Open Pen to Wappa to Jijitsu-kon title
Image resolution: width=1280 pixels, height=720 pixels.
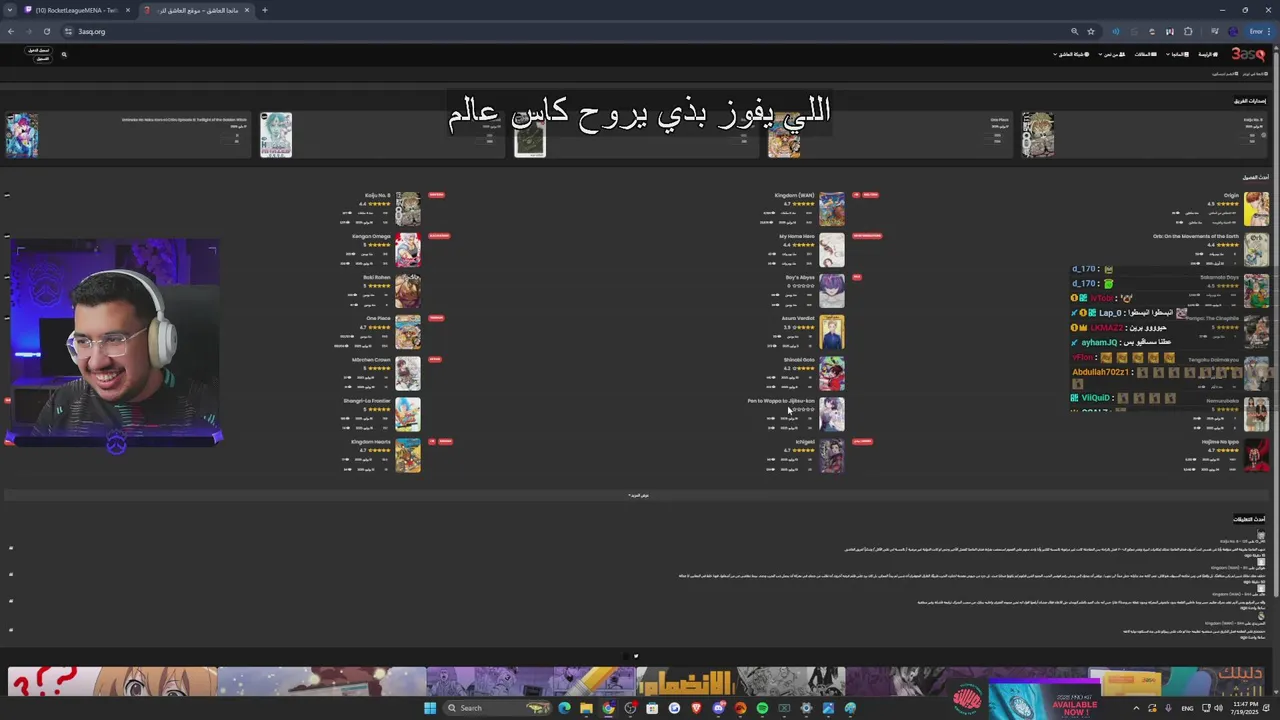coord(781,400)
